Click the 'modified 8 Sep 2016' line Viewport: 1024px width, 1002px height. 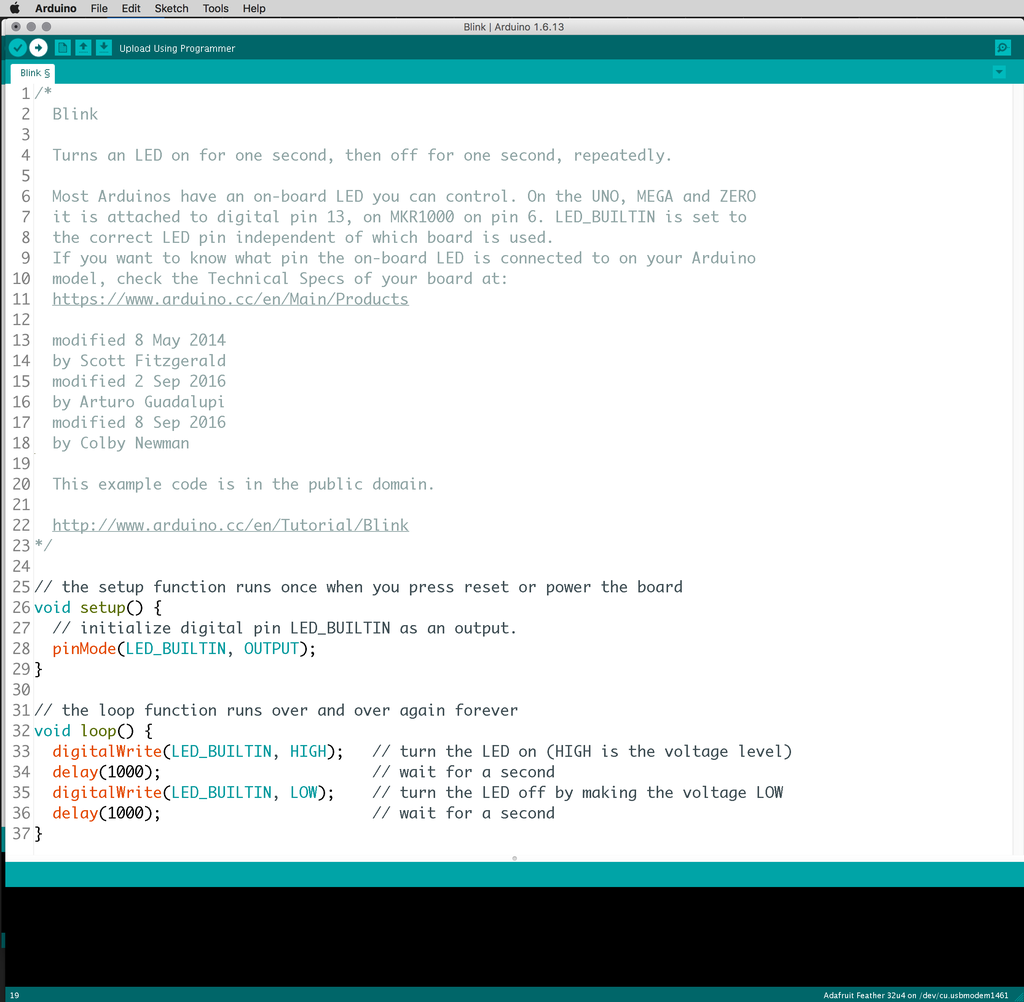(139, 423)
